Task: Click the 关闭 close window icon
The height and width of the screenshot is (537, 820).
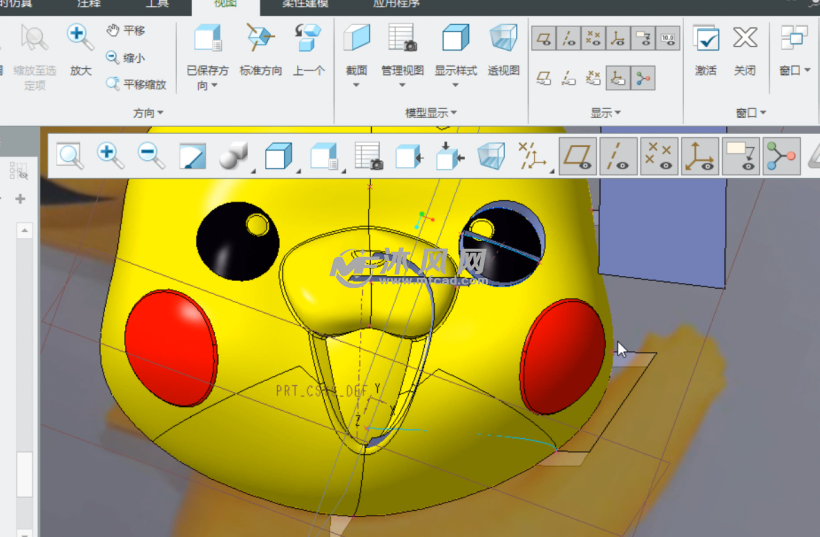Action: (745, 50)
